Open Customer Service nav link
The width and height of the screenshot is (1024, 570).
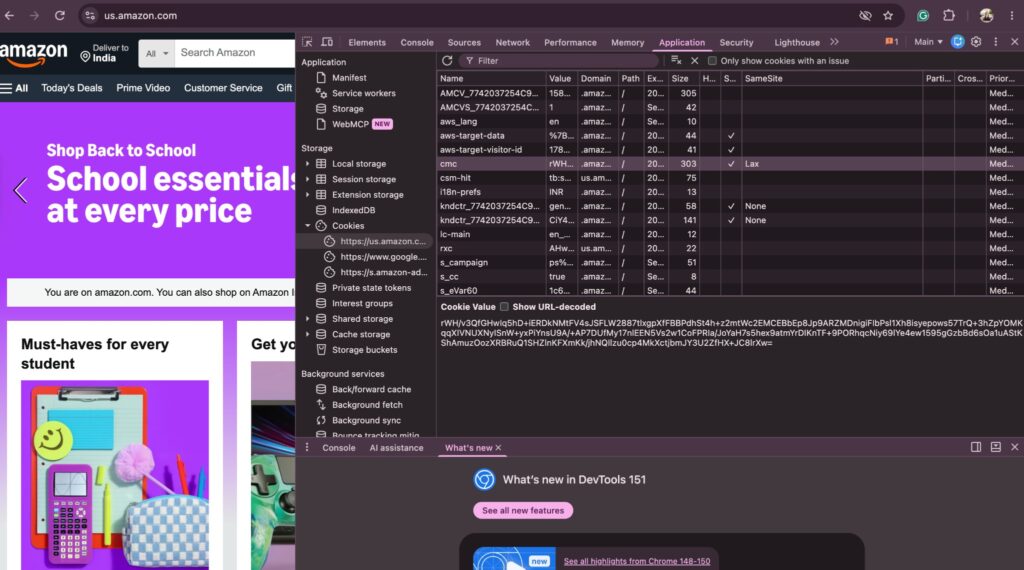click(223, 88)
